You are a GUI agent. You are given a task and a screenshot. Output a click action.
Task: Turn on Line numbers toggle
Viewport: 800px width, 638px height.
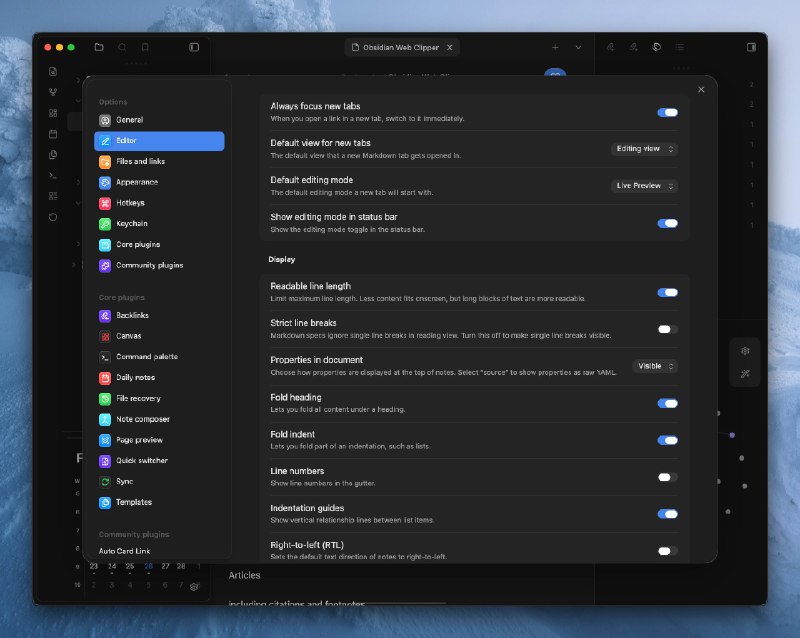pos(667,477)
